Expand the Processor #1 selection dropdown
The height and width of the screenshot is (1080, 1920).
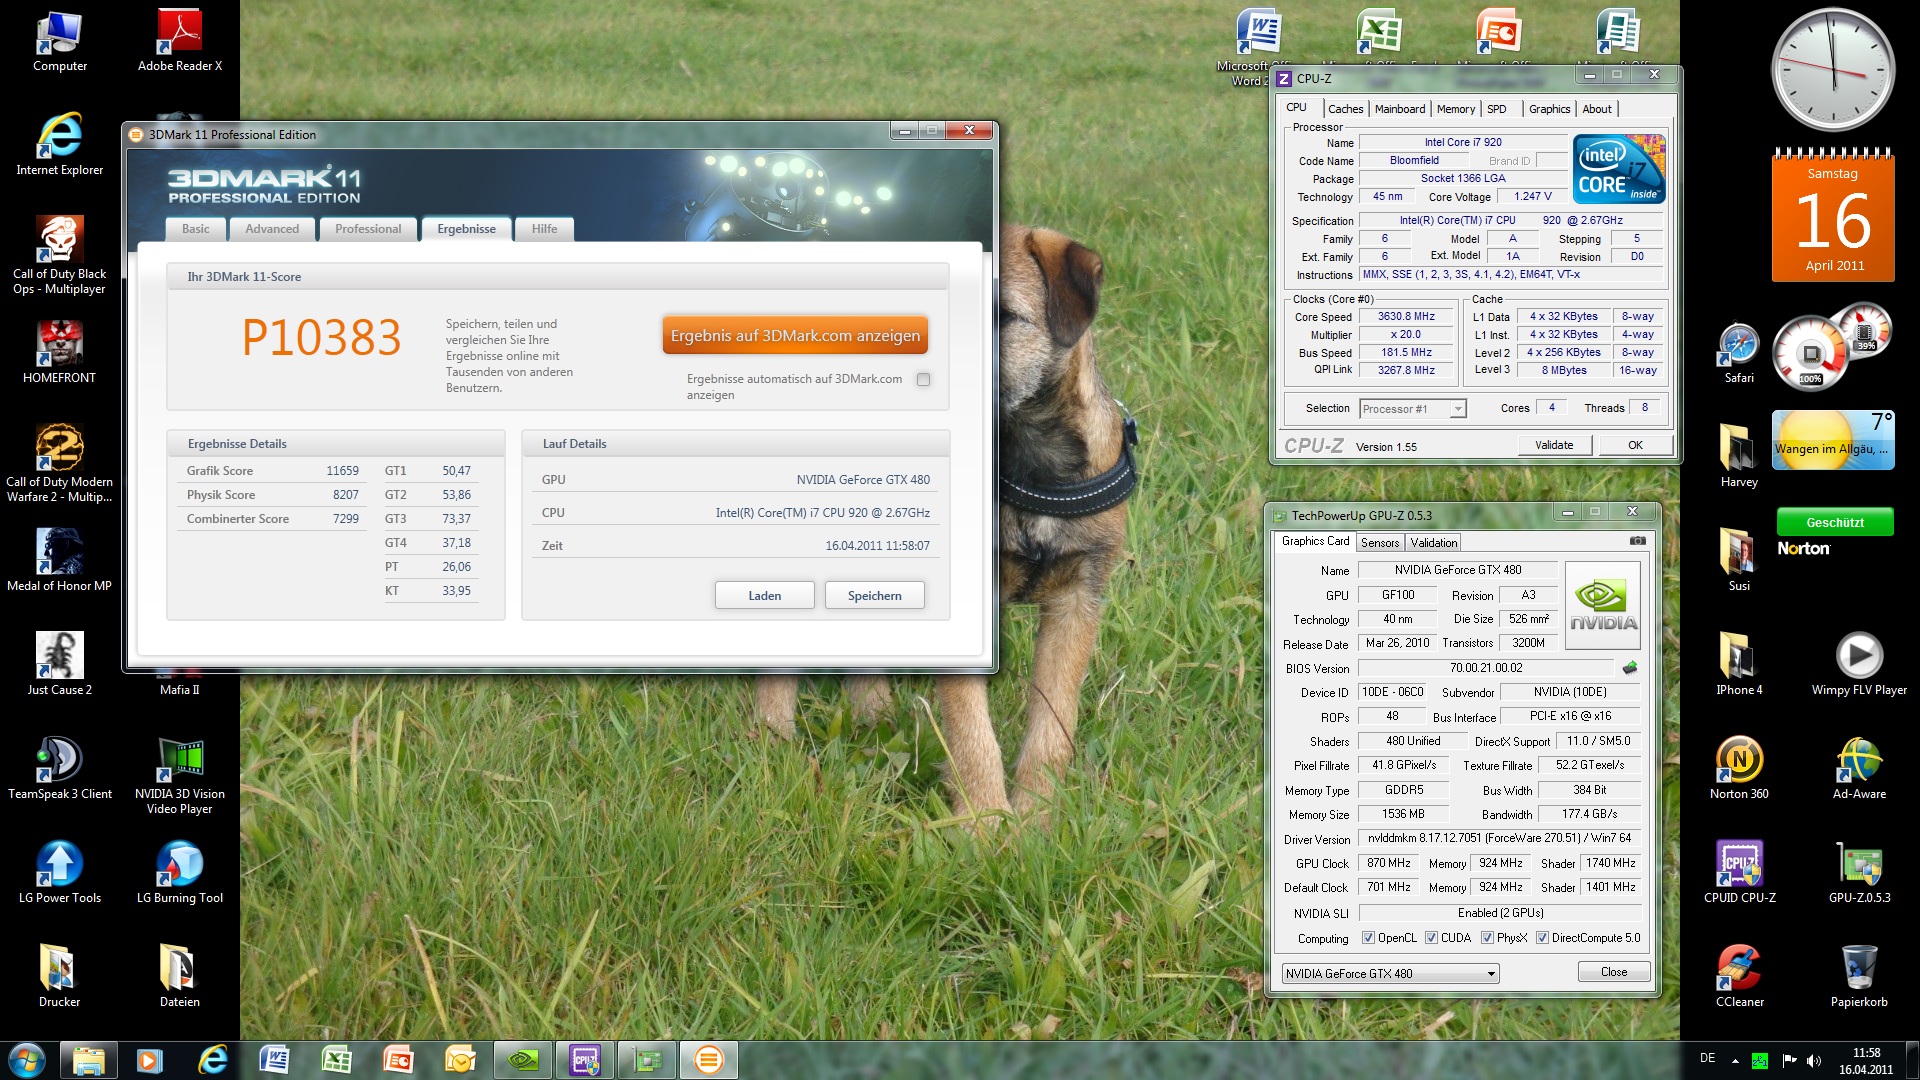coord(1457,409)
